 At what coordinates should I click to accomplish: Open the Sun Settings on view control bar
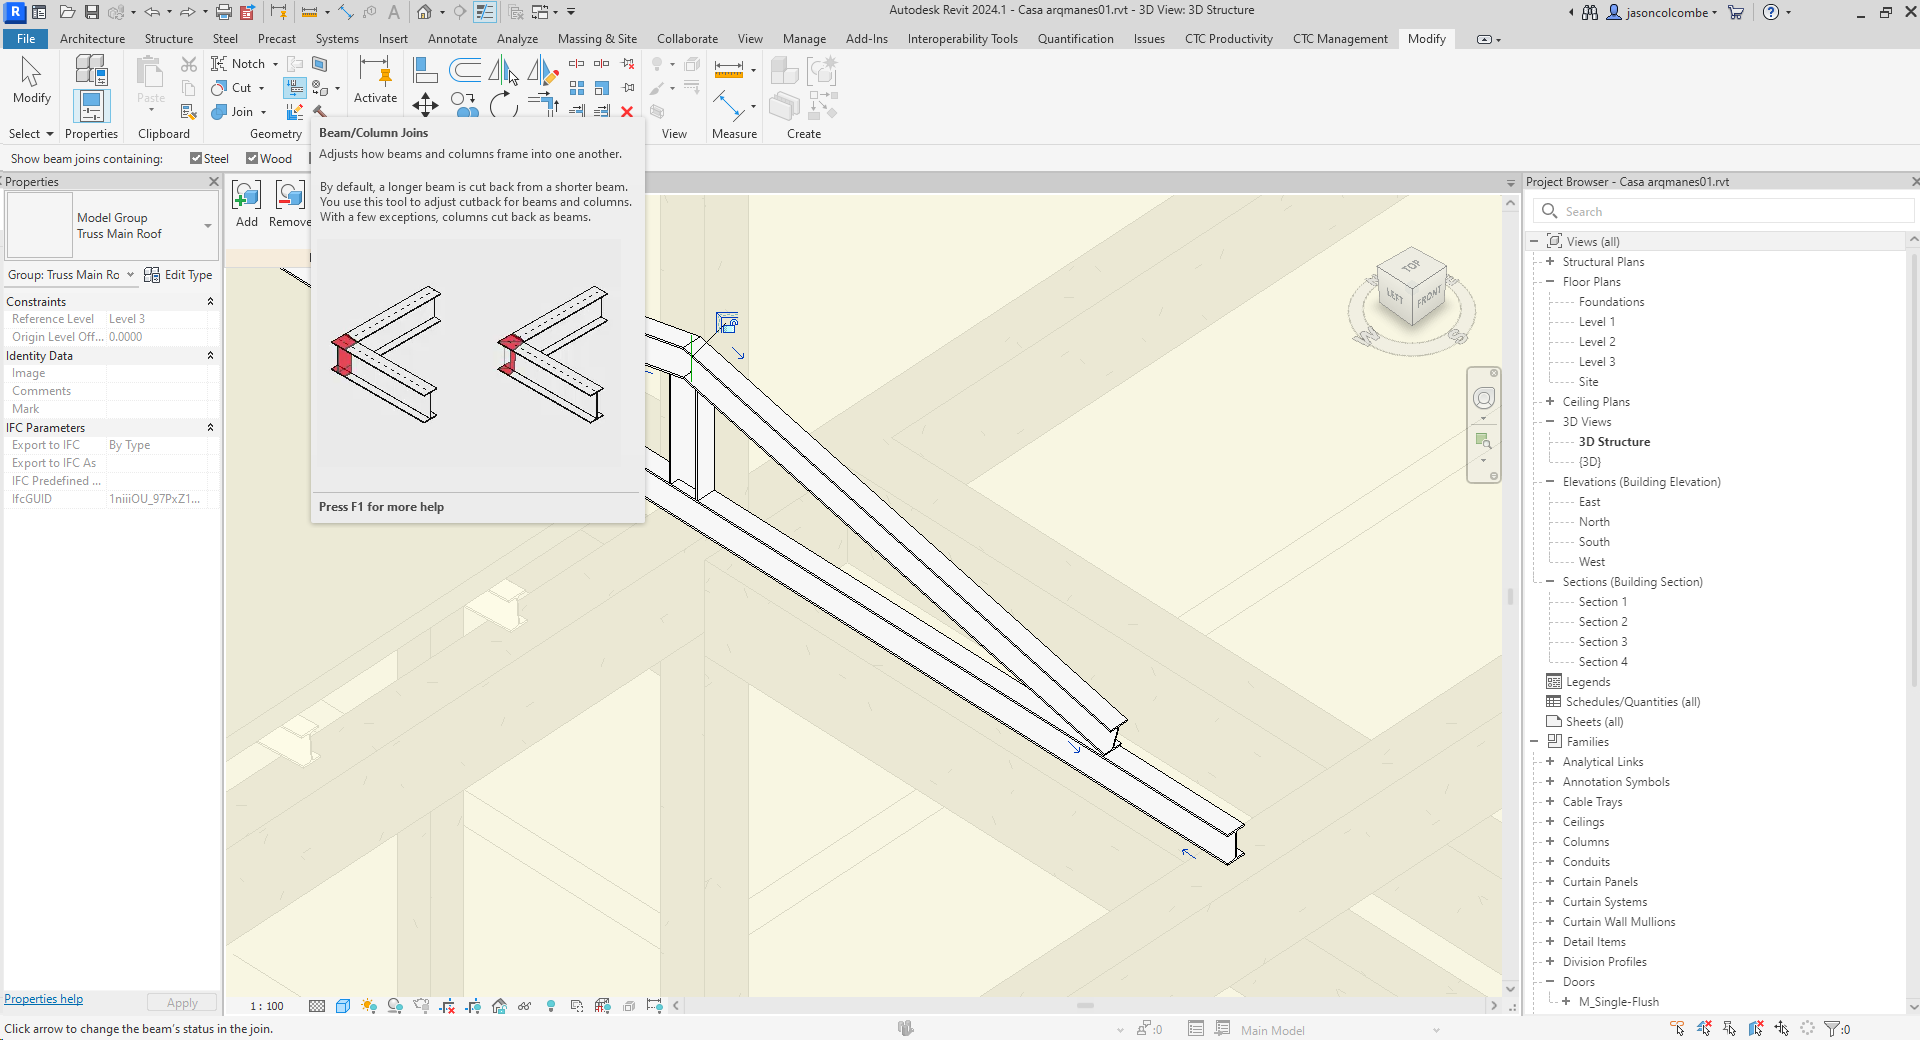pos(368,1006)
